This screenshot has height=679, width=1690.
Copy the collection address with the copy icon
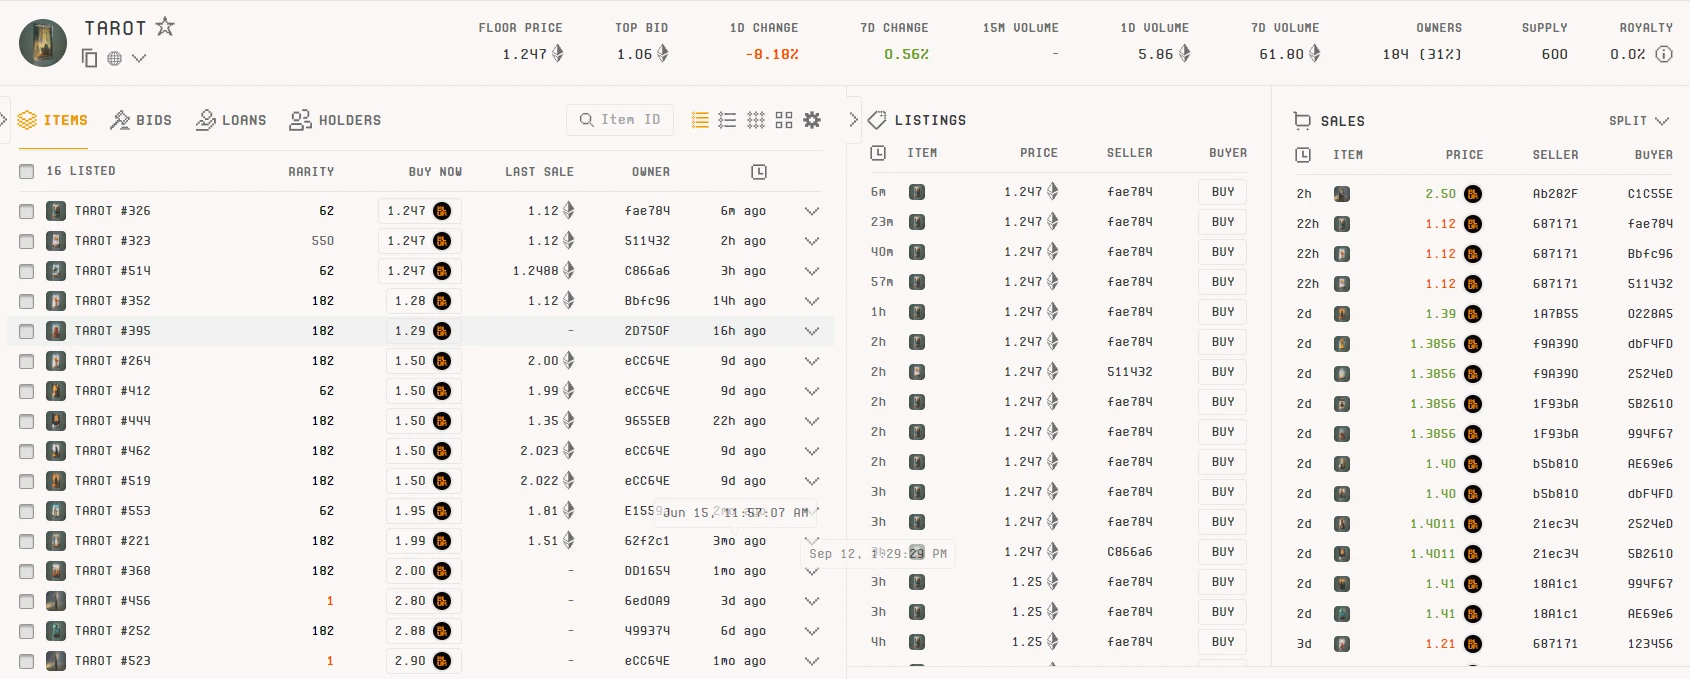[x=90, y=58]
